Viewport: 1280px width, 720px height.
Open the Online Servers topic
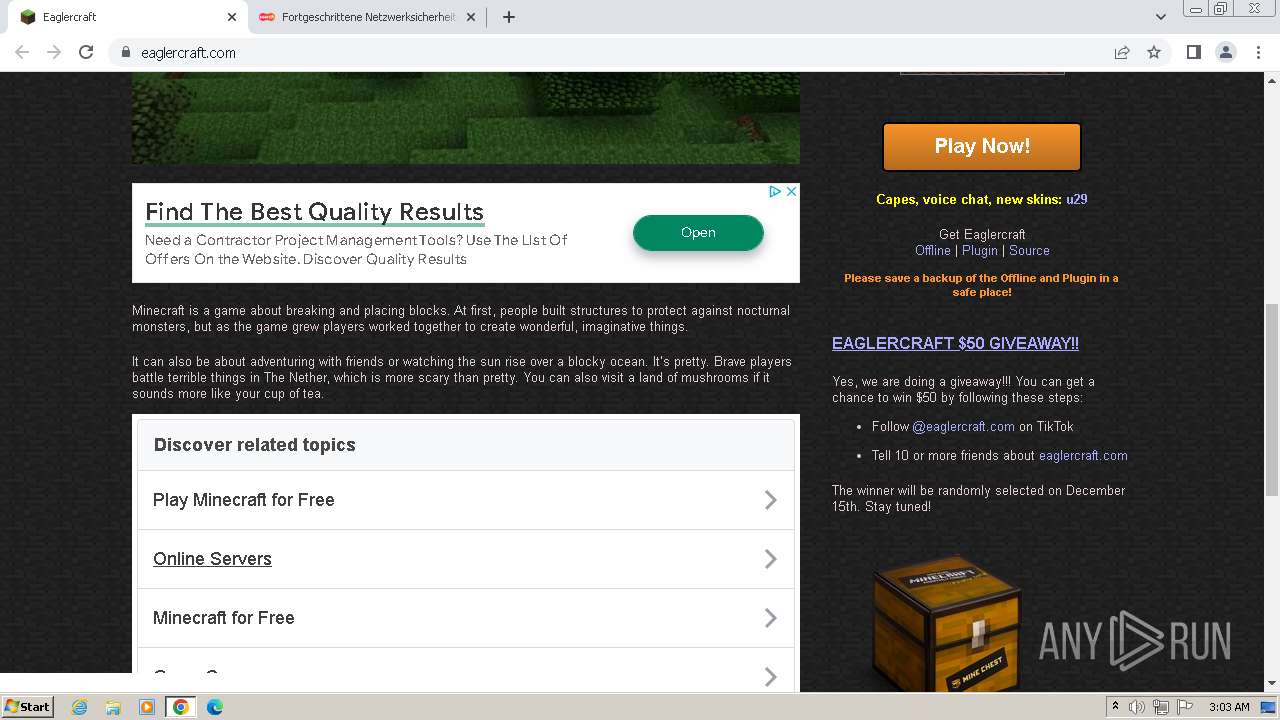(x=212, y=559)
